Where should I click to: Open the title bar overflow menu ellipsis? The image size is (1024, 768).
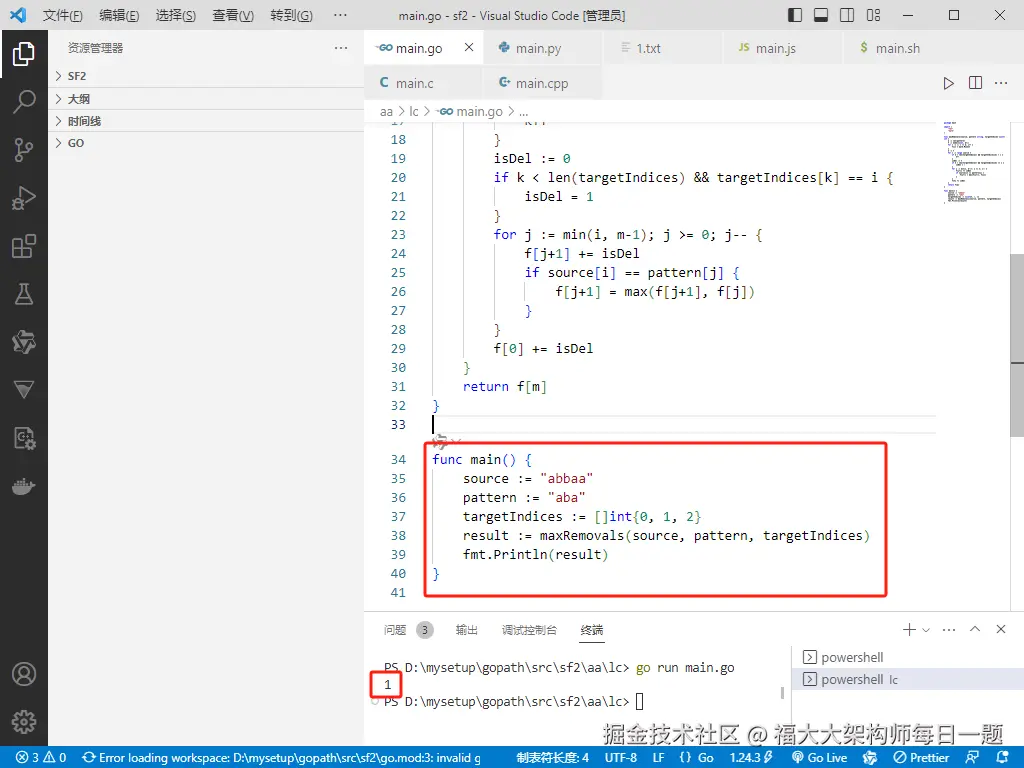coord(340,15)
